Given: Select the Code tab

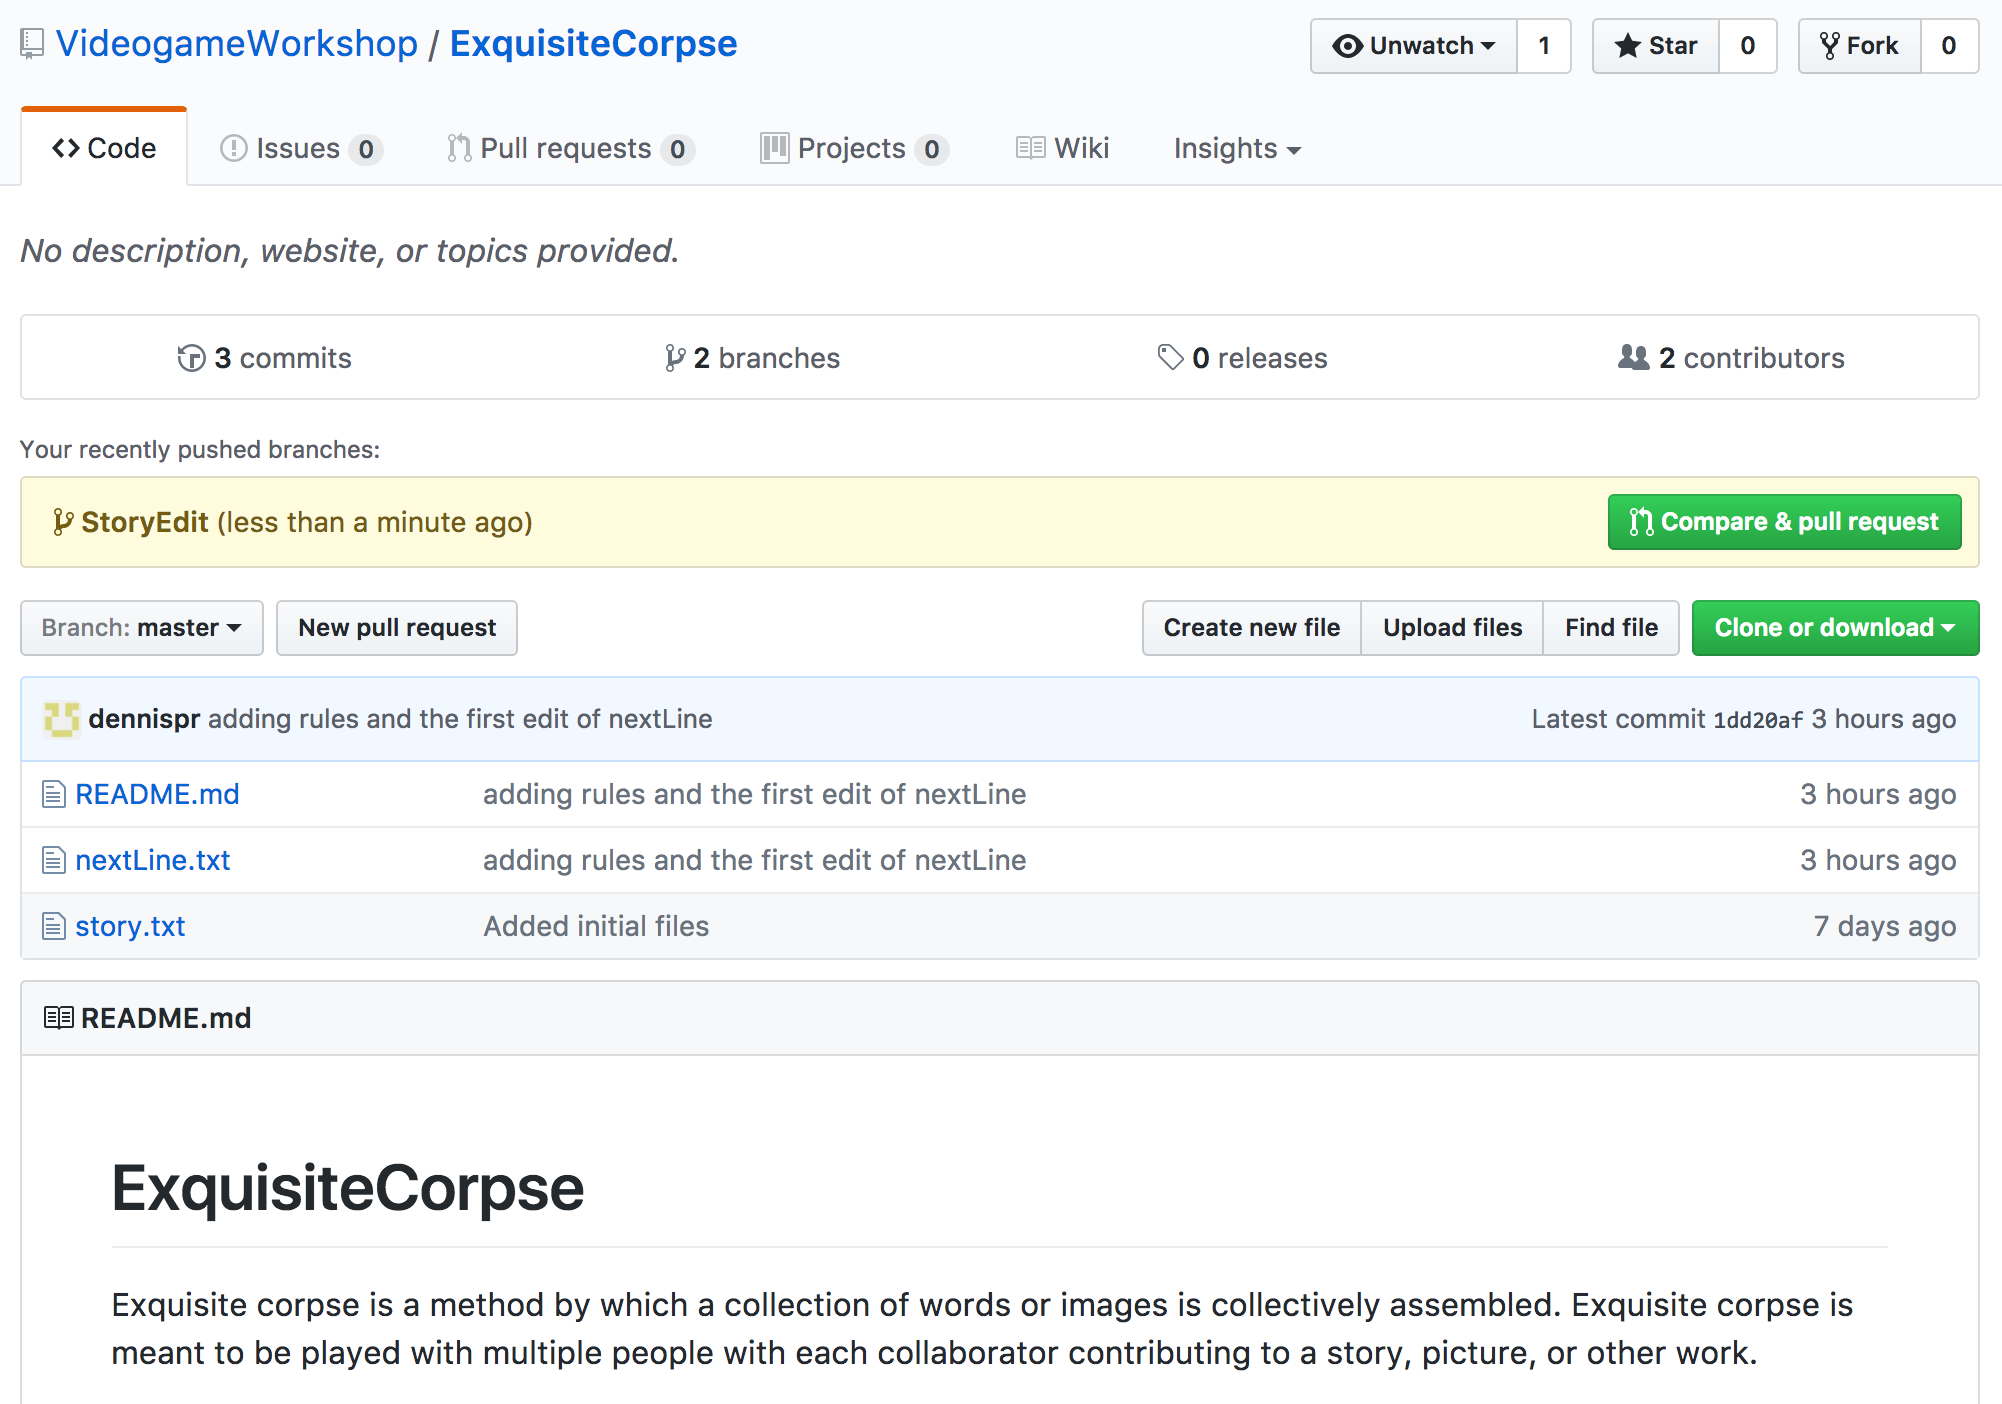Looking at the screenshot, I should 104,148.
